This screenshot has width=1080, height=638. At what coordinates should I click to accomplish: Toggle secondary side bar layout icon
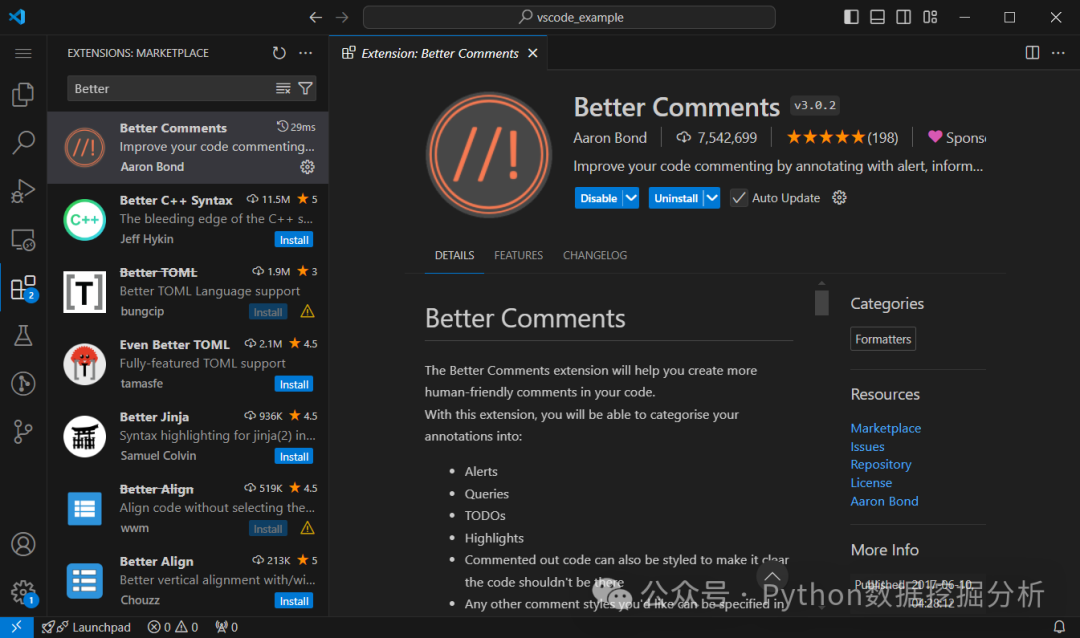click(x=904, y=17)
